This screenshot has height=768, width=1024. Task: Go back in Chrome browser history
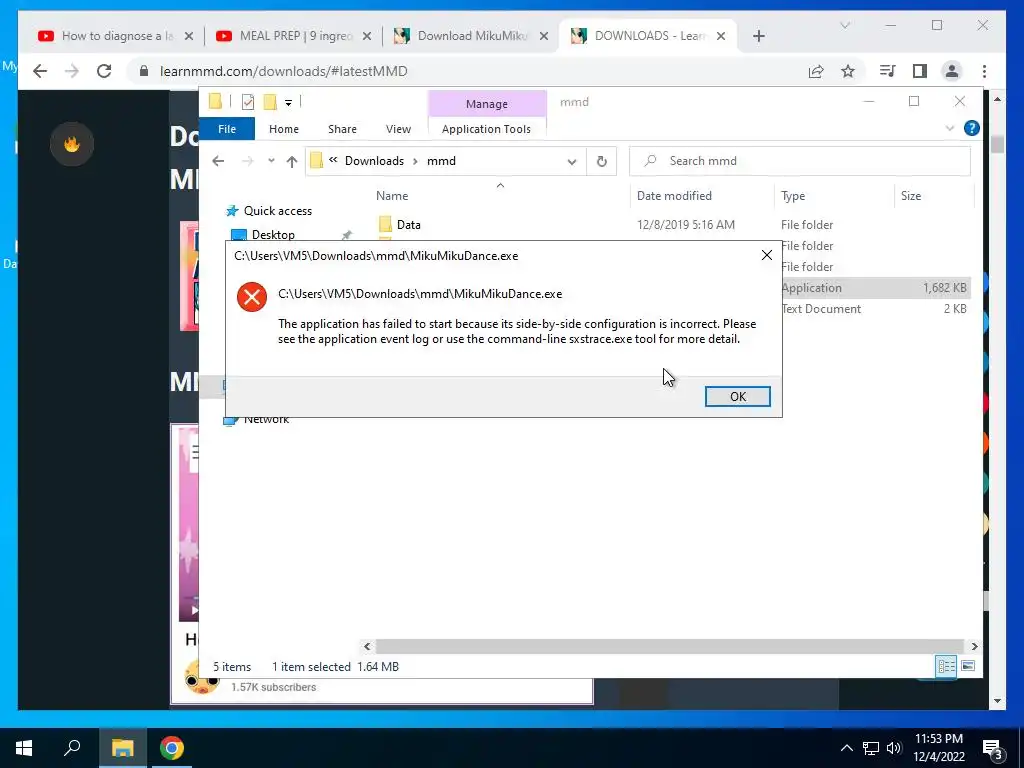[40, 71]
